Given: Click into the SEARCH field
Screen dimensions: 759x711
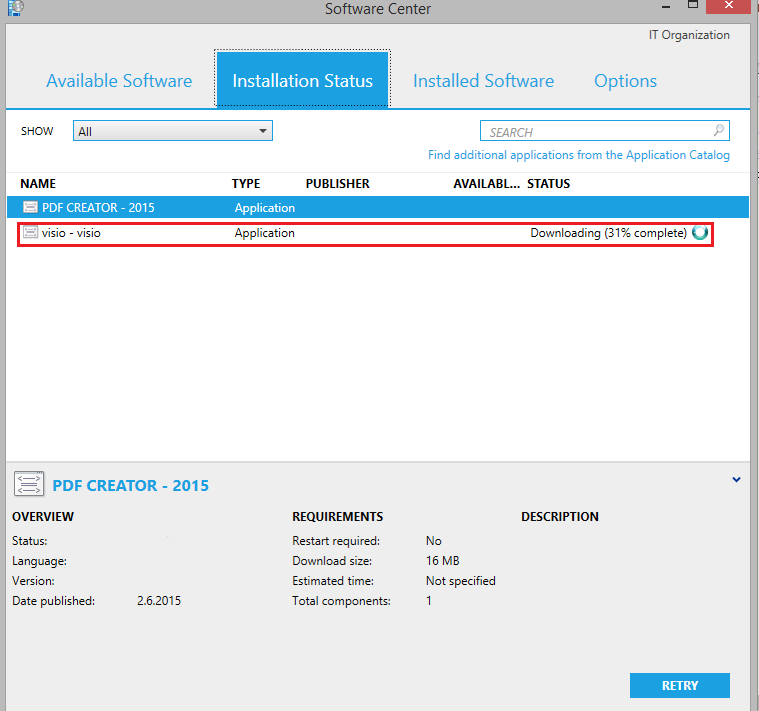Looking at the screenshot, I should coord(605,131).
